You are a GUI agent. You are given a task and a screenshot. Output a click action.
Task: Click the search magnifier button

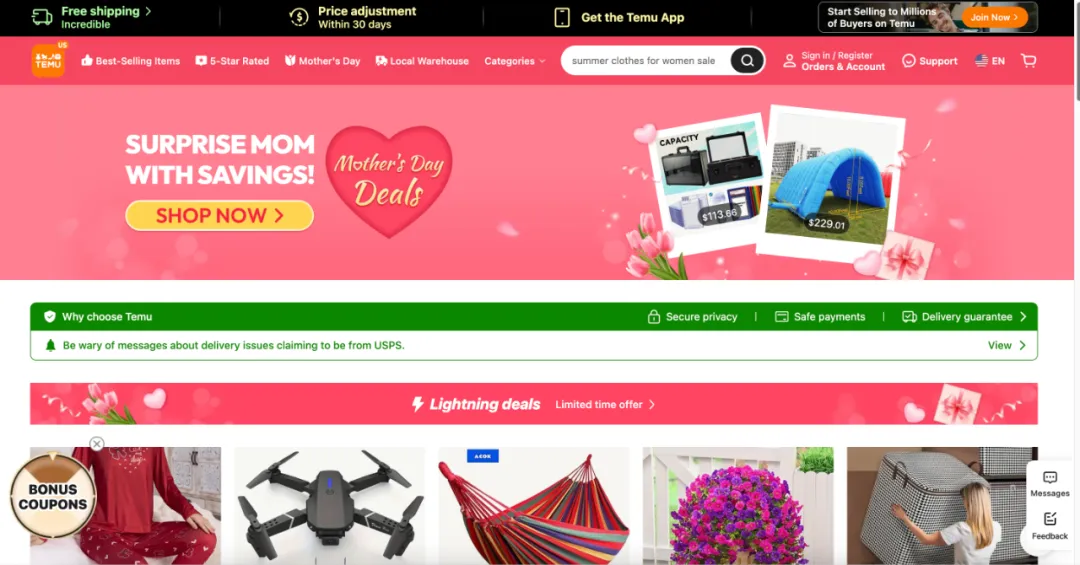coord(747,61)
